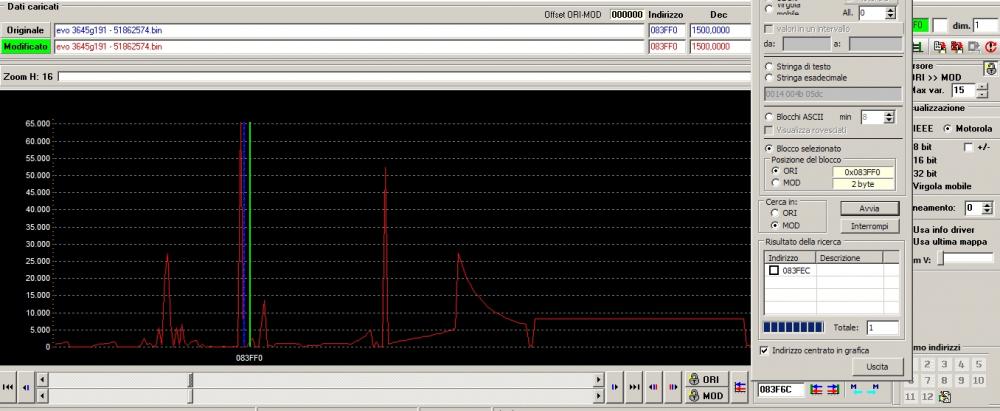The image size is (1000, 411).
Task: Toggle the MOD lock button
Action: [x=706, y=396]
